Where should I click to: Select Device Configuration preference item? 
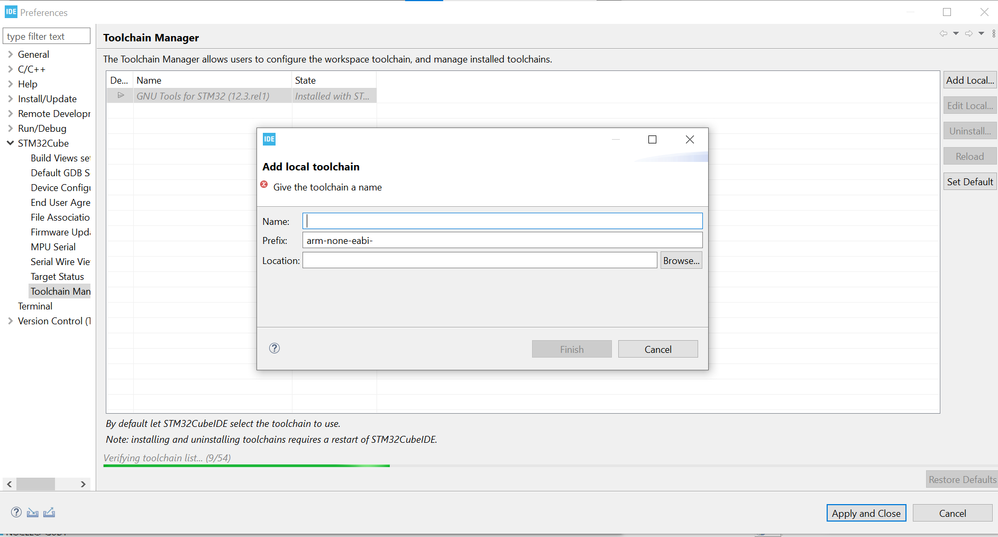pyautogui.click(x=60, y=188)
